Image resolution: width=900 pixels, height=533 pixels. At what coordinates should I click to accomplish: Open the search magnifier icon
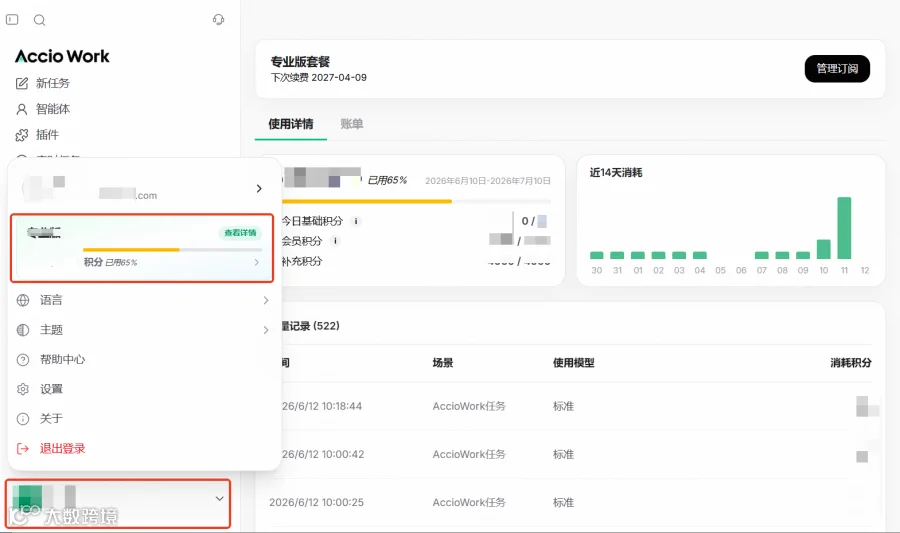(x=40, y=20)
